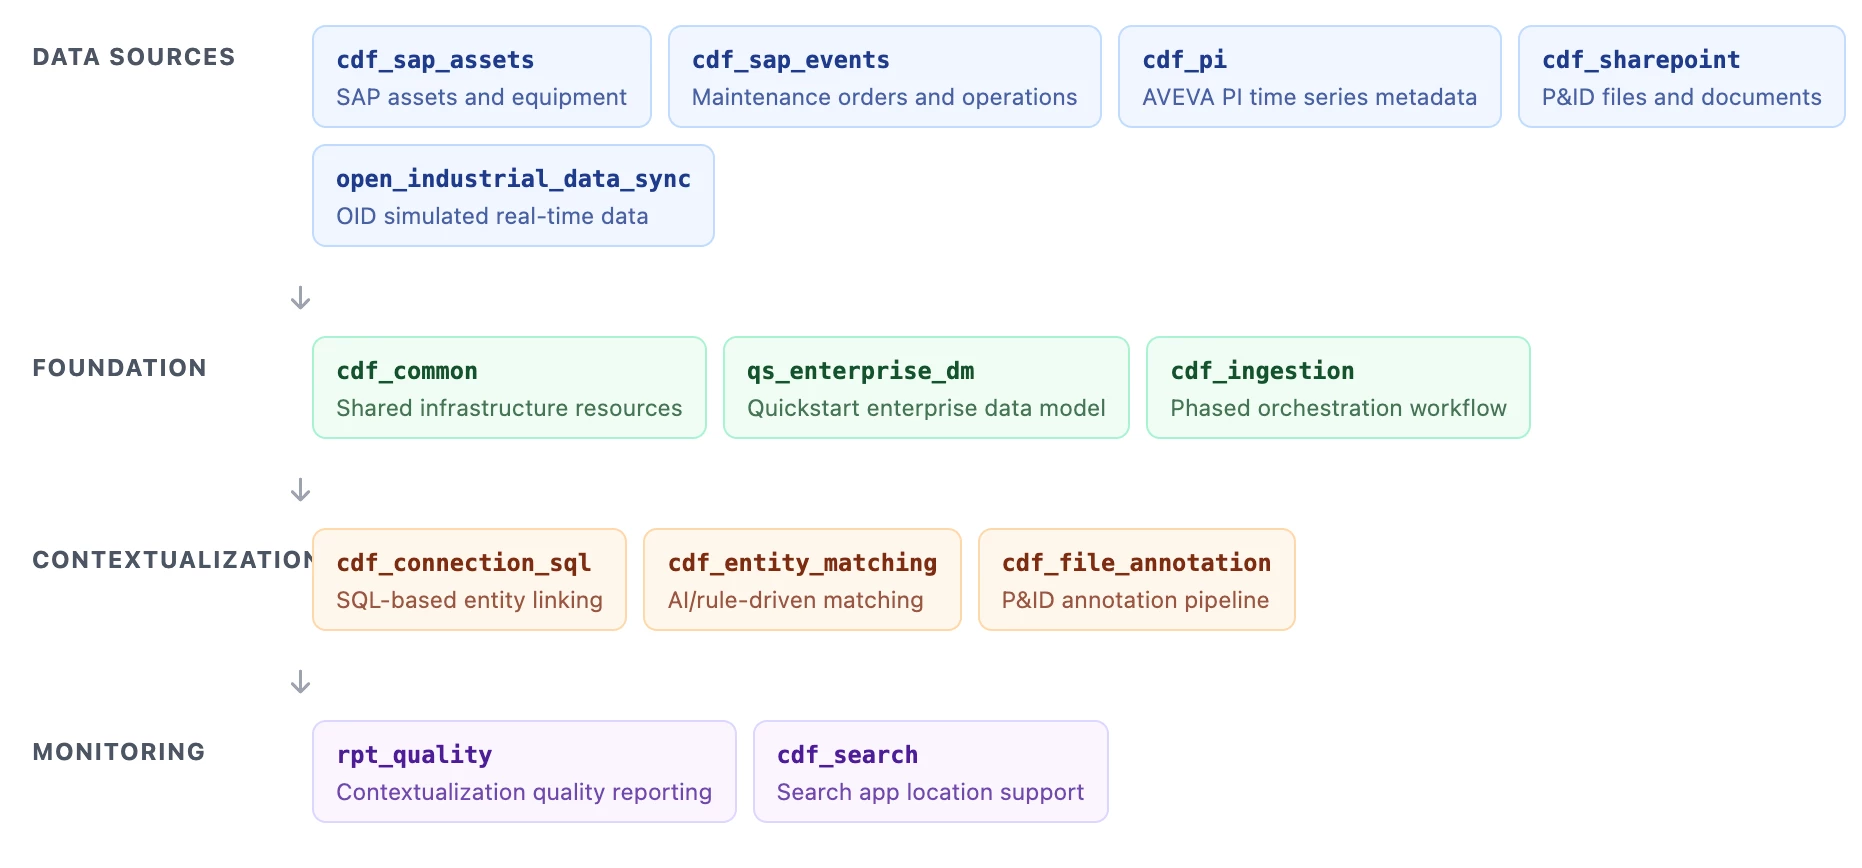Select the cdf_sap_events maintenance orders card
The height and width of the screenshot is (868, 1862).
(x=884, y=77)
